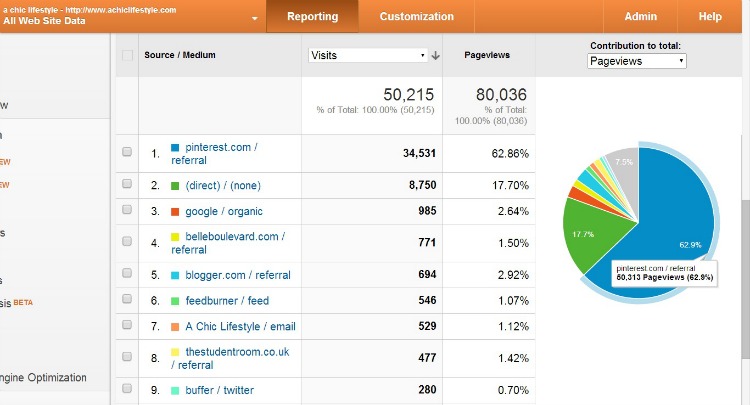Screen dimensions: 750x405
Task: Click the orange A Chic Lifestyle color square
Action: pos(175,327)
